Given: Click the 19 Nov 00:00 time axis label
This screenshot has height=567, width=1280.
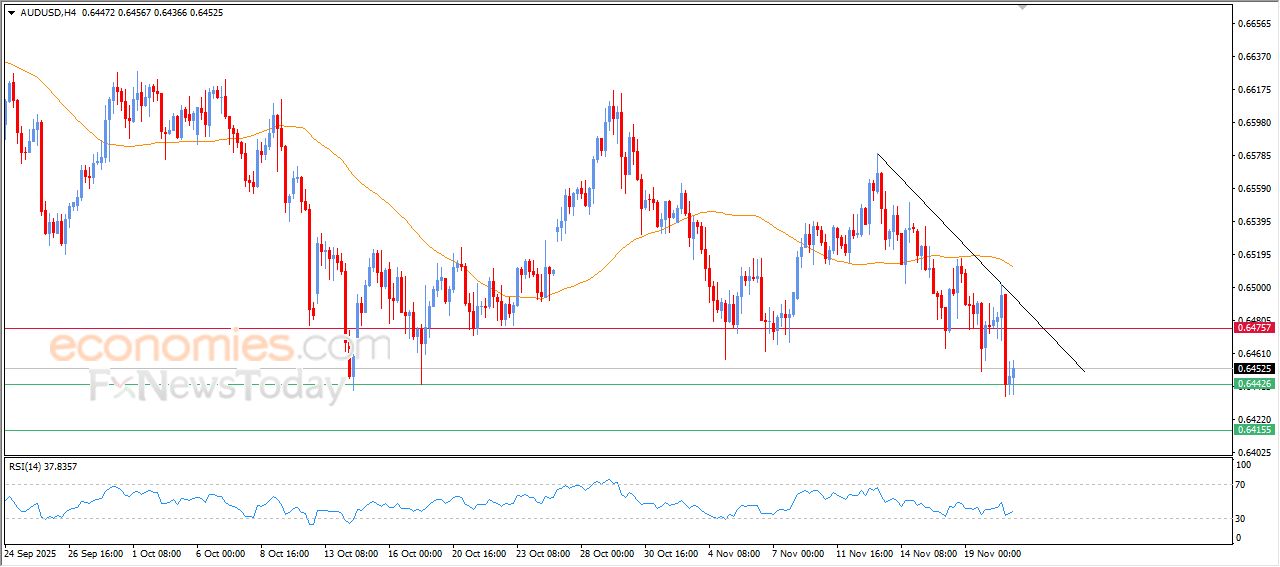Looking at the screenshot, I should click(x=991, y=553).
